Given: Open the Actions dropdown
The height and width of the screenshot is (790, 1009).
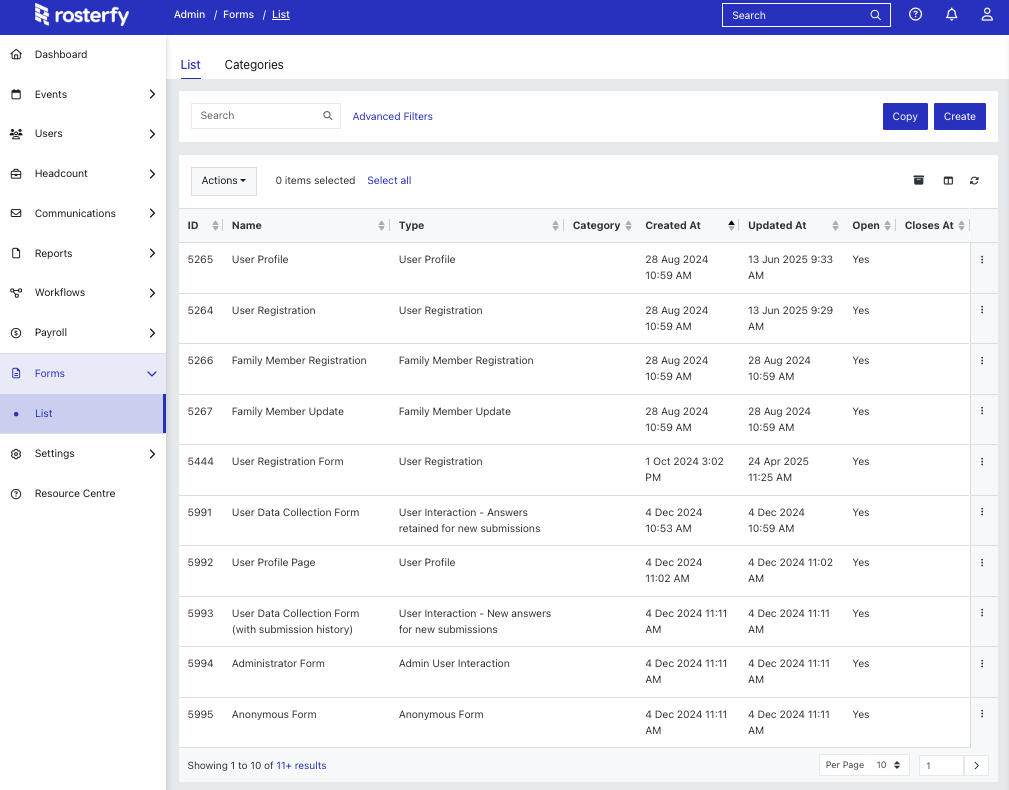Looking at the screenshot, I should click(223, 181).
